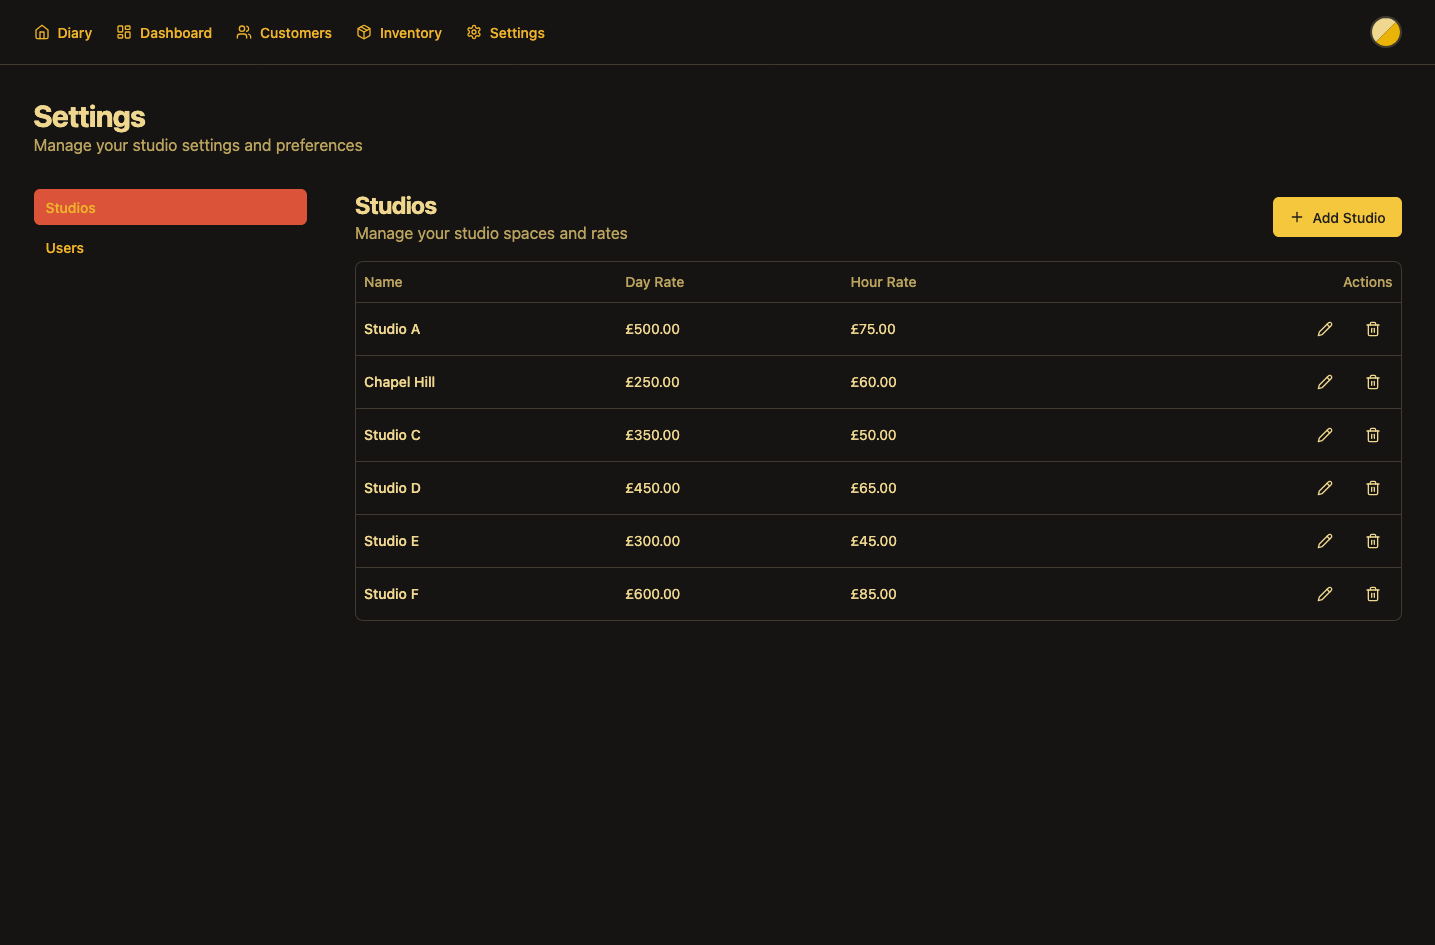This screenshot has height=945, width=1435.
Task: Click the Settings gear icon
Action: tap(473, 31)
